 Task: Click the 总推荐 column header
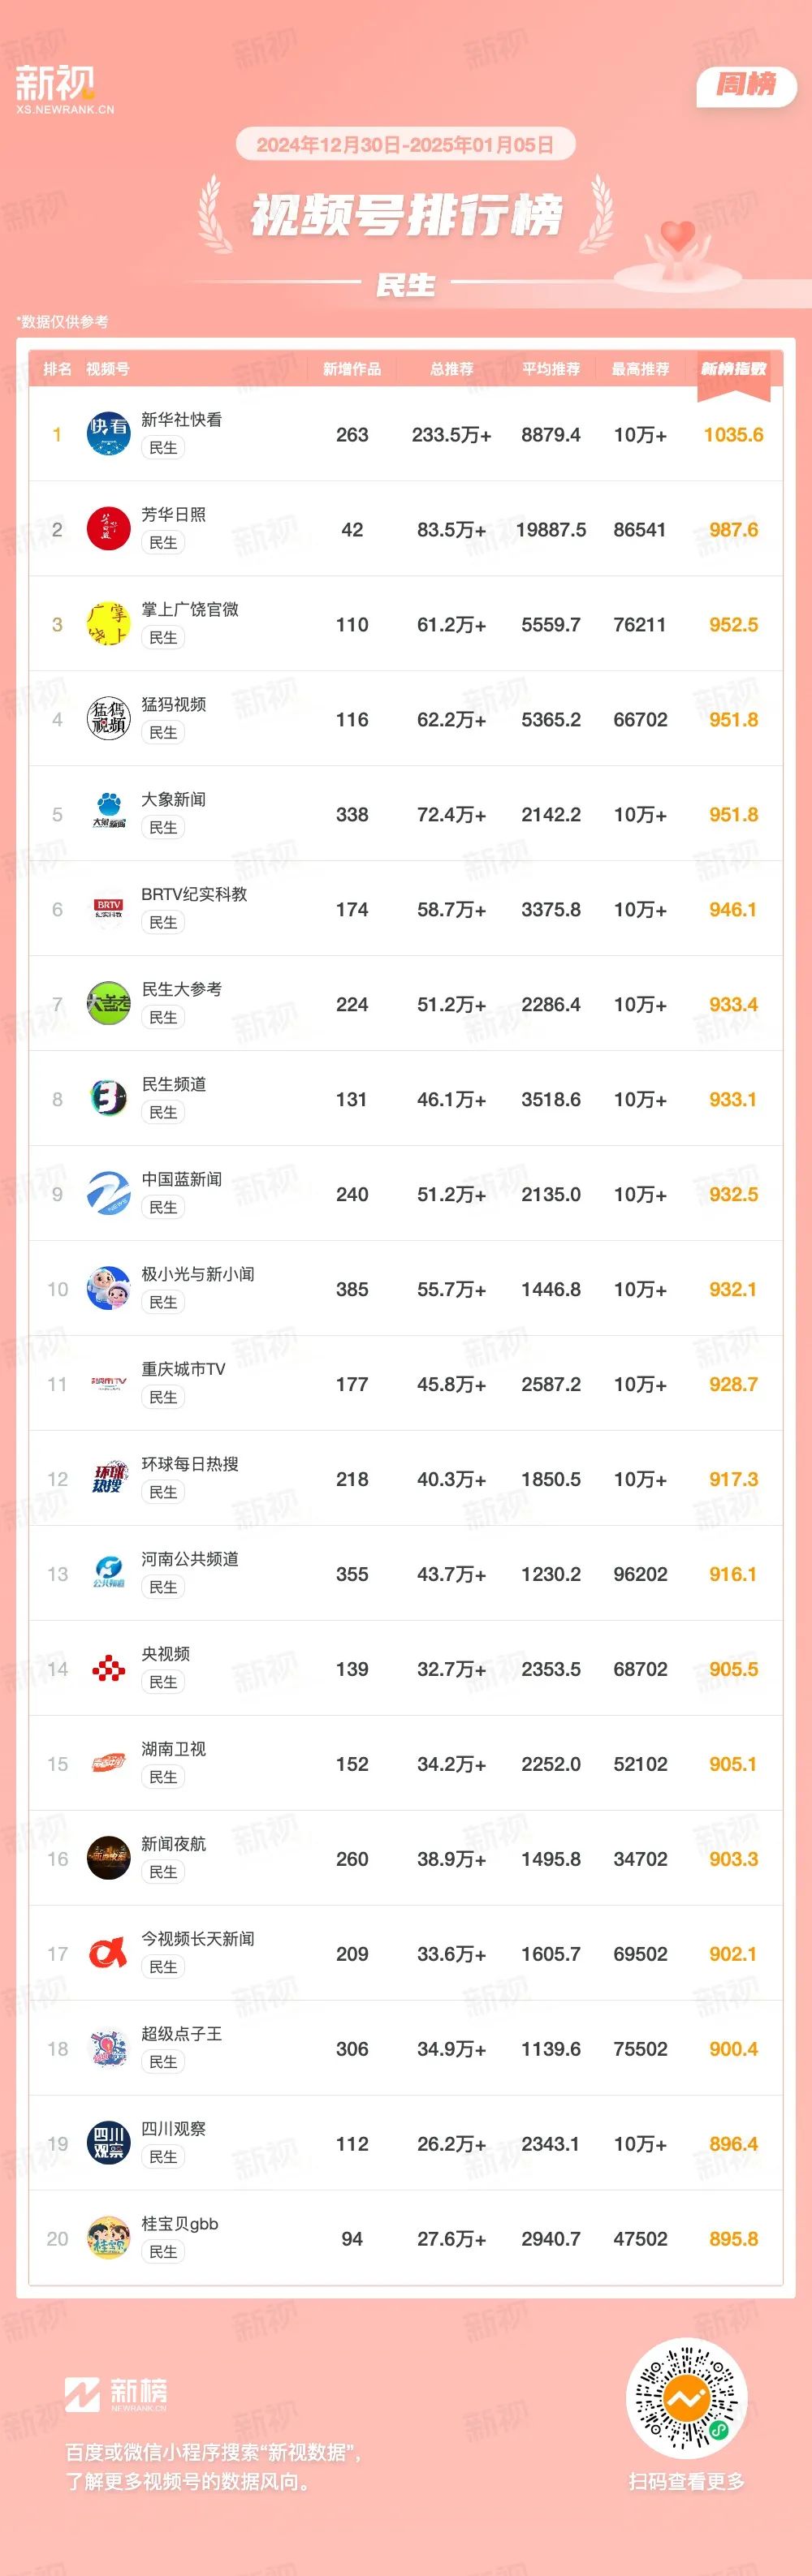[451, 369]
